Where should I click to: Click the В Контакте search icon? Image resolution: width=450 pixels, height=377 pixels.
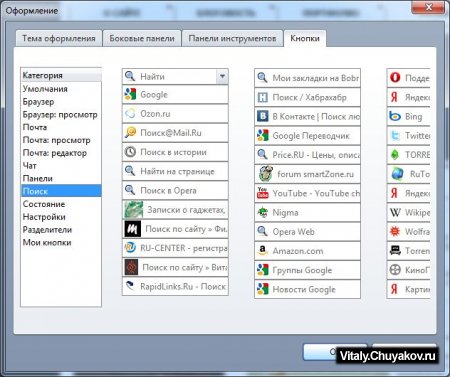[262, 116]
